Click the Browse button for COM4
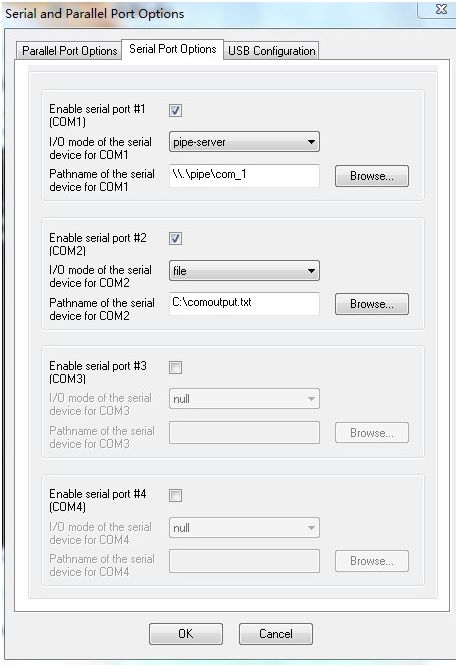The width and height of the screenshot is (458, 667). (372, 561)
